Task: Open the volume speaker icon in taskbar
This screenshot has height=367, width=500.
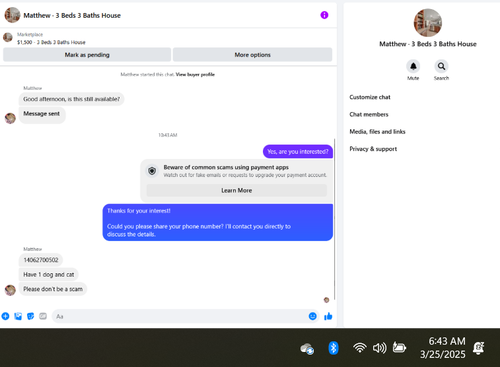Action: (x=379, y=348)
